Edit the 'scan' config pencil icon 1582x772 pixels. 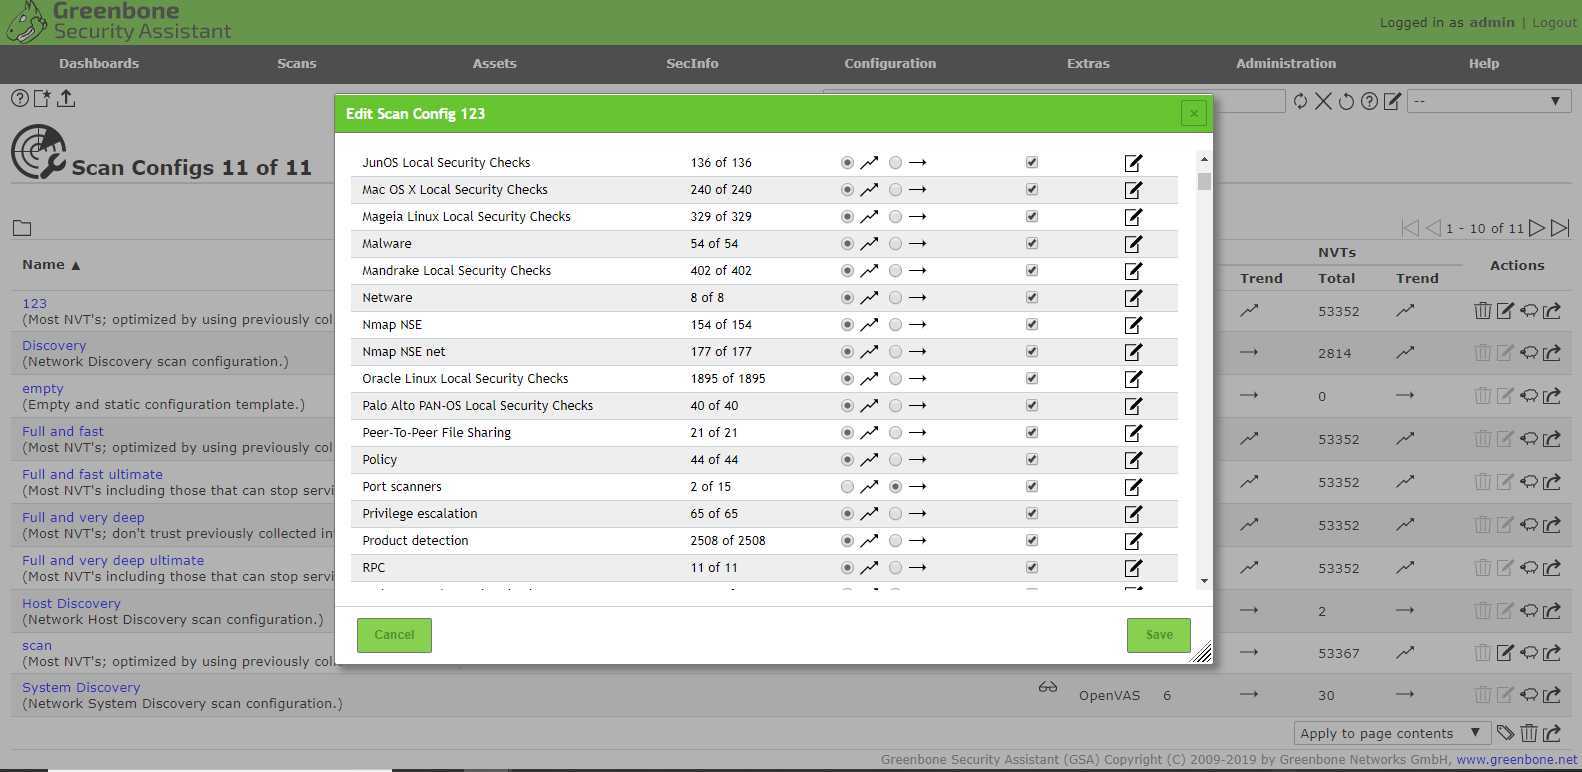tap(1505, 653)
